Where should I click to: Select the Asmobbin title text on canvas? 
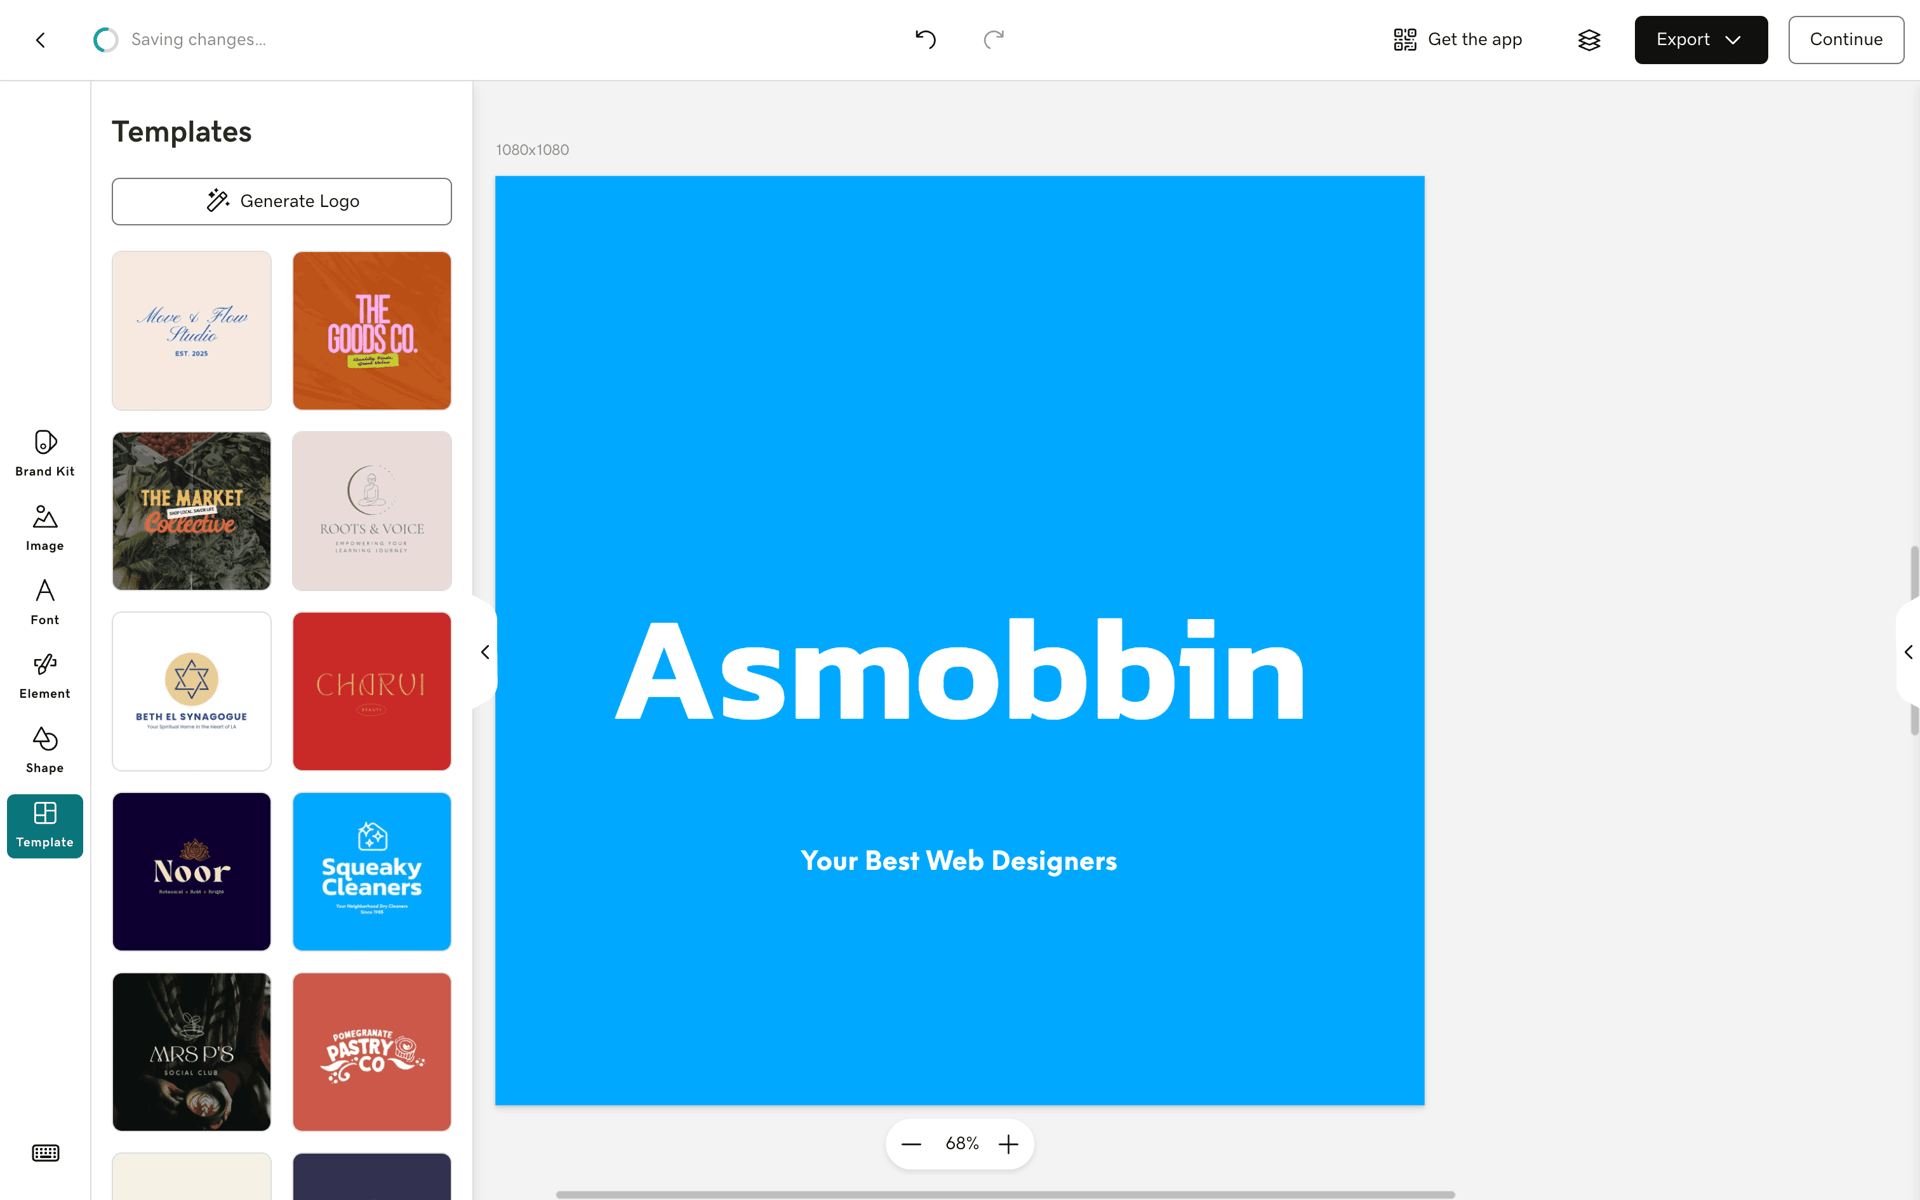point(960,670)
